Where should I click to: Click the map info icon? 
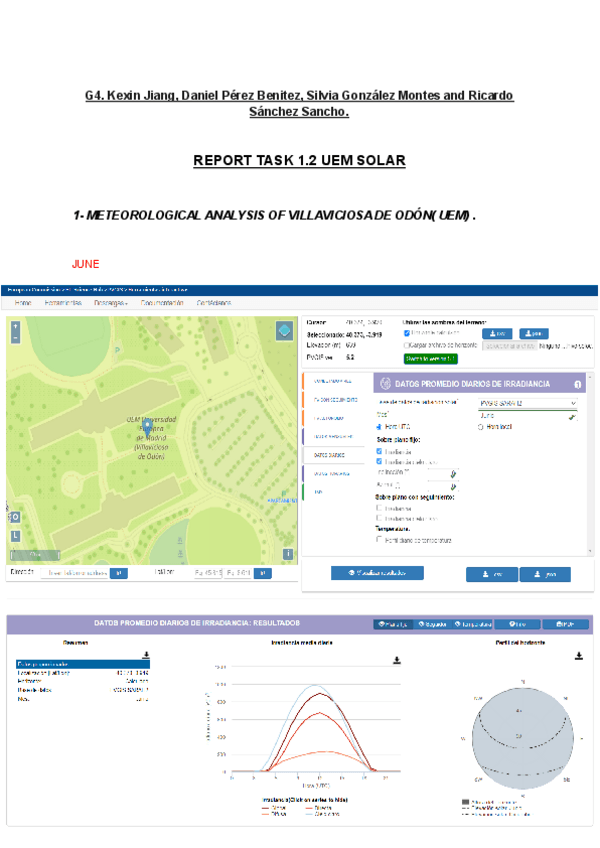[288, 553]
